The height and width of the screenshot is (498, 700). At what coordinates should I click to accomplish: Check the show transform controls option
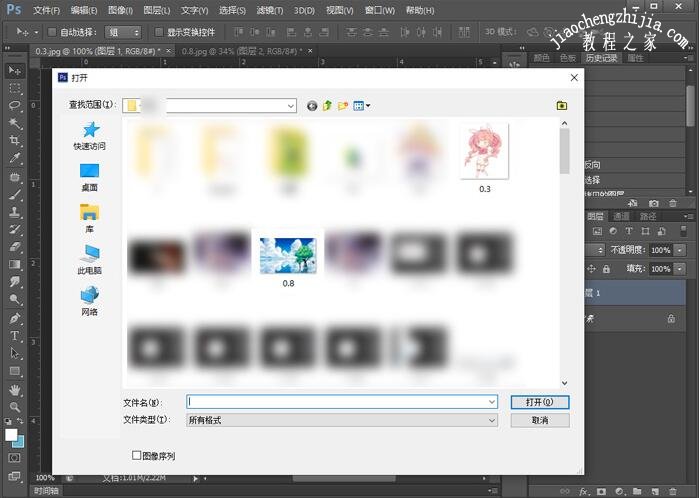159,32
